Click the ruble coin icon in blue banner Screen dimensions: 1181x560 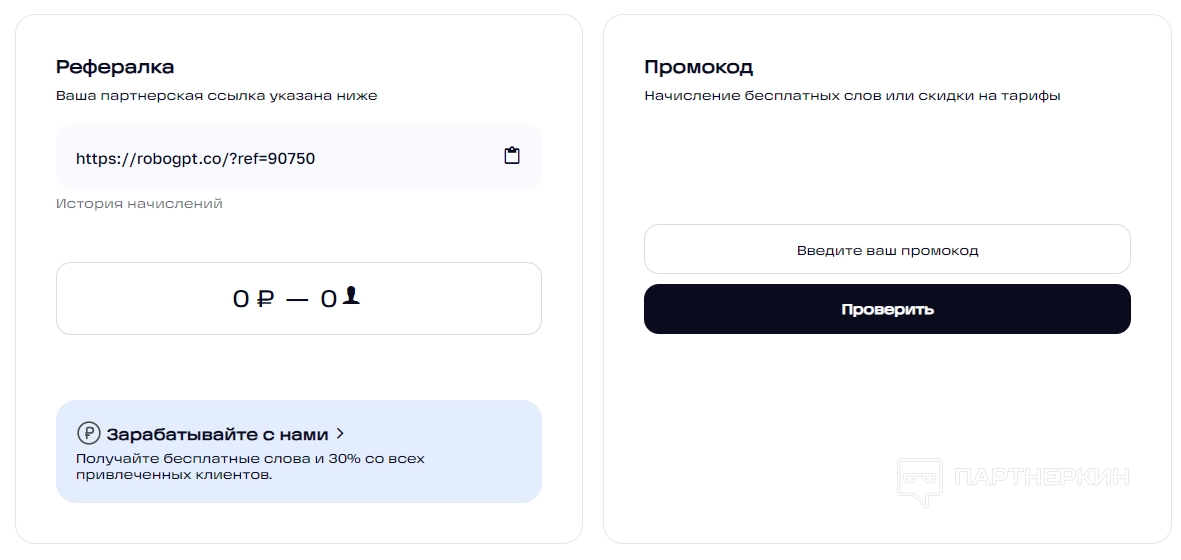click(89, 434)
